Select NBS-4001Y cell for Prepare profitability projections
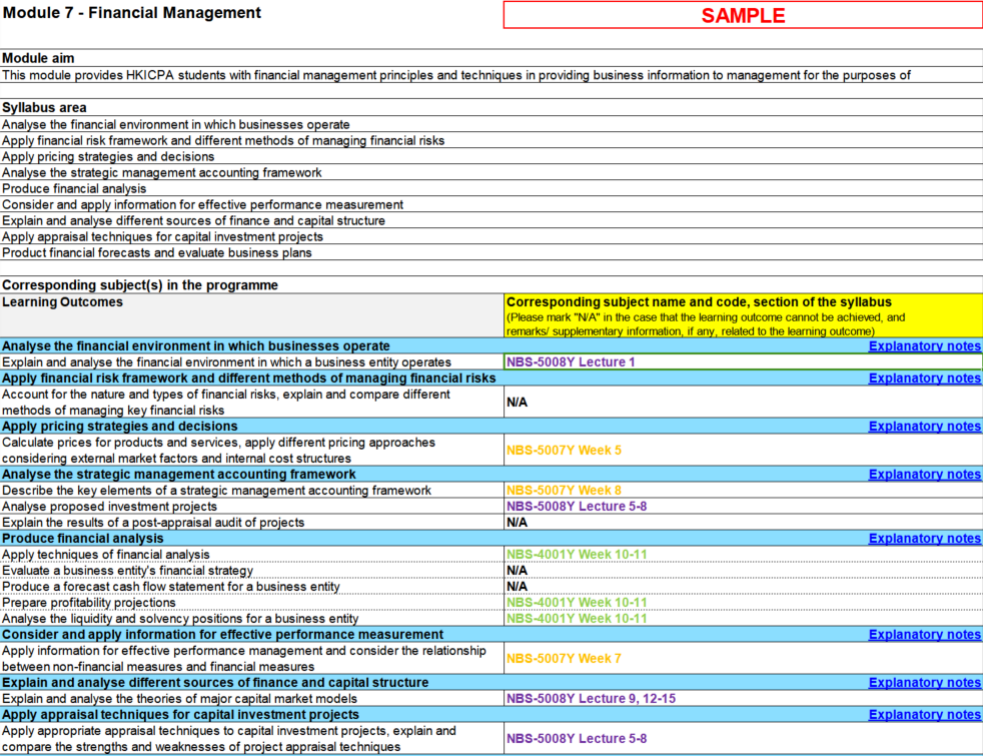The width and height of the screenshot is (983, 756). pyautogui.click(x=742, y=602)
